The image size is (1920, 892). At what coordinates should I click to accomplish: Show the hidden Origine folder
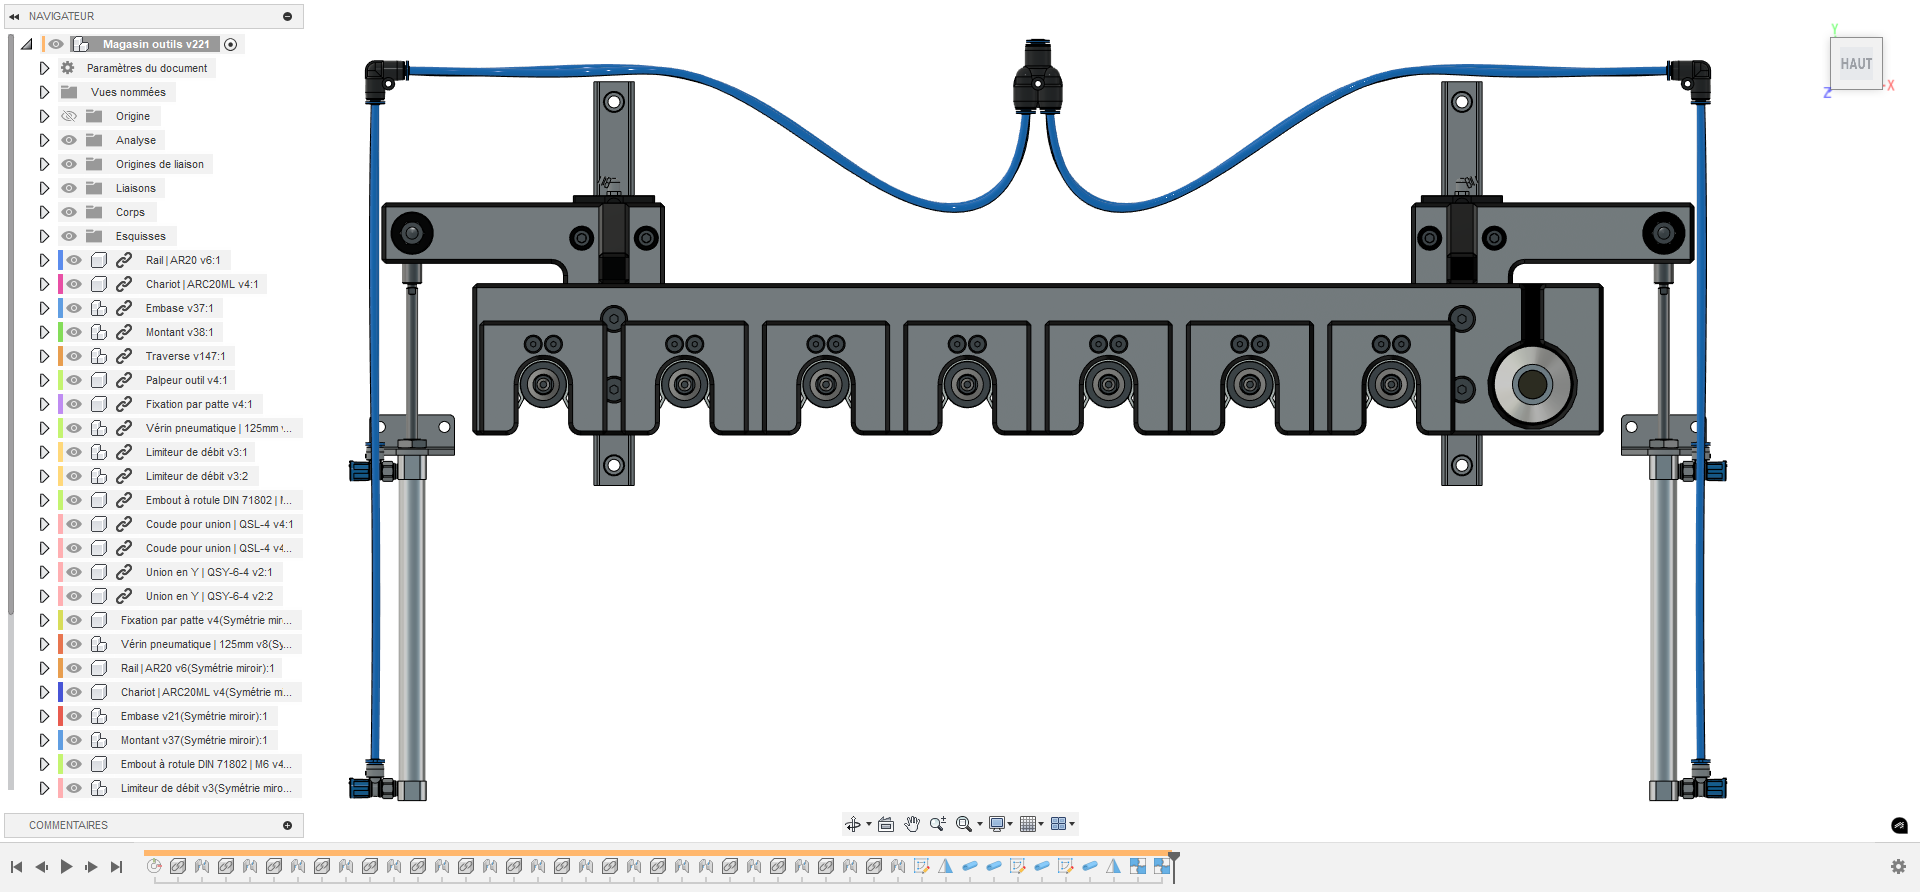[69, 116]
